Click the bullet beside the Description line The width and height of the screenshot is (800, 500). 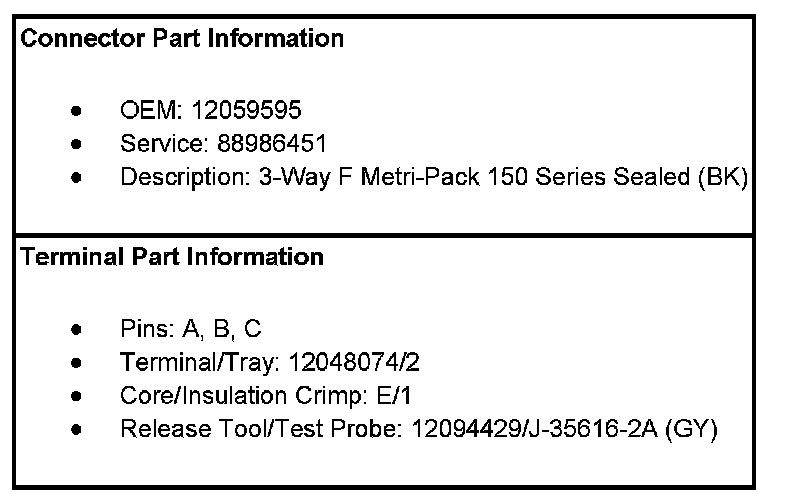pos(77,178)
